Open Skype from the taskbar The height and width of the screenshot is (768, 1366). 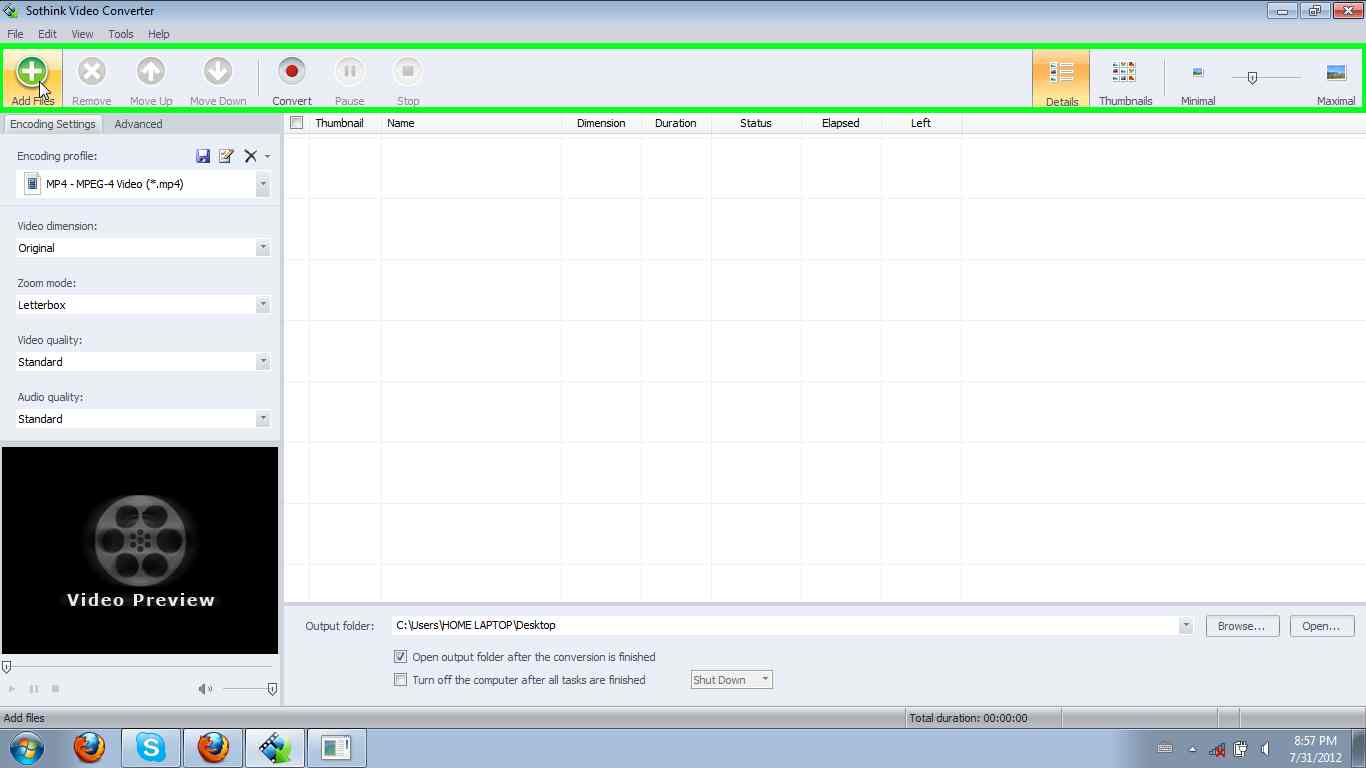(x=151, y=748)
